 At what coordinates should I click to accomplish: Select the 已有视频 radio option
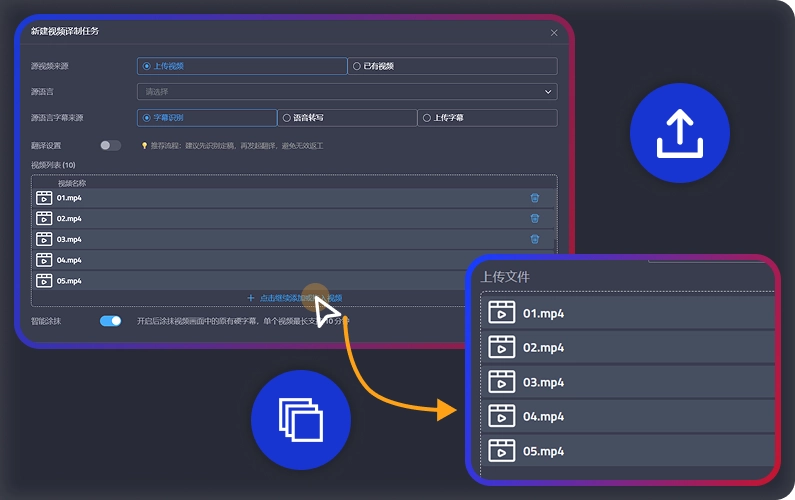[x=357, y=66]
